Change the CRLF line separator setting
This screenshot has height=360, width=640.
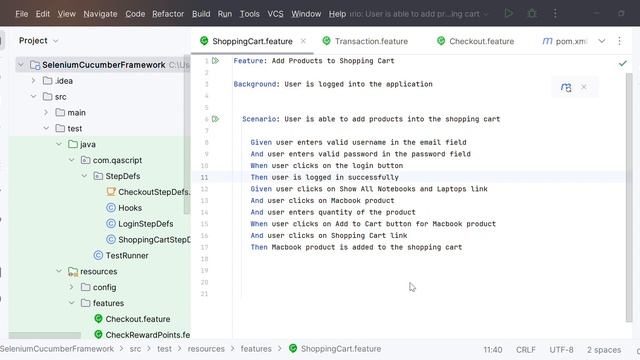coord(526,350)
